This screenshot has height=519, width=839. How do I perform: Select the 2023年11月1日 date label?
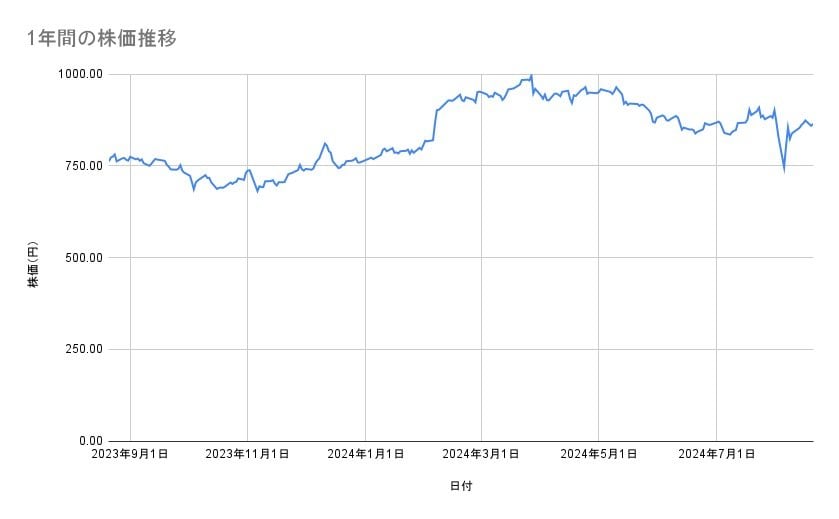click(247, 454)
